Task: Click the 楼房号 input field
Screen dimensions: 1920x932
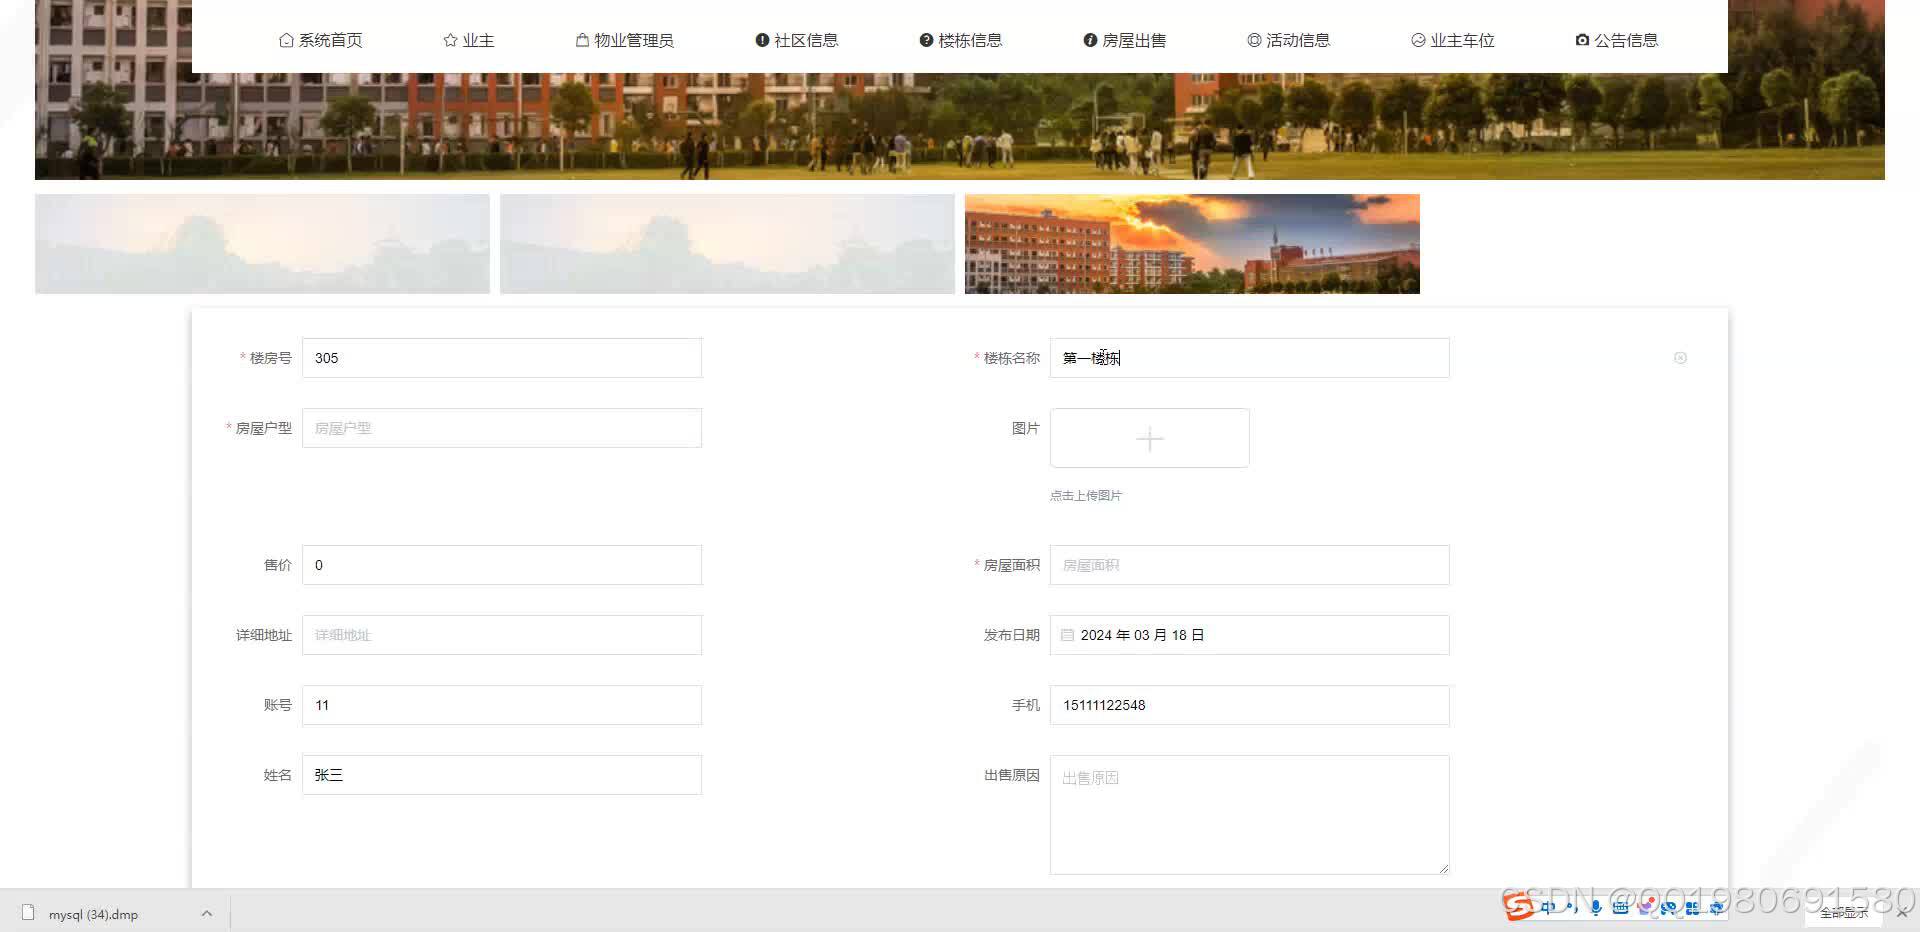Action: tap(502, 358)
